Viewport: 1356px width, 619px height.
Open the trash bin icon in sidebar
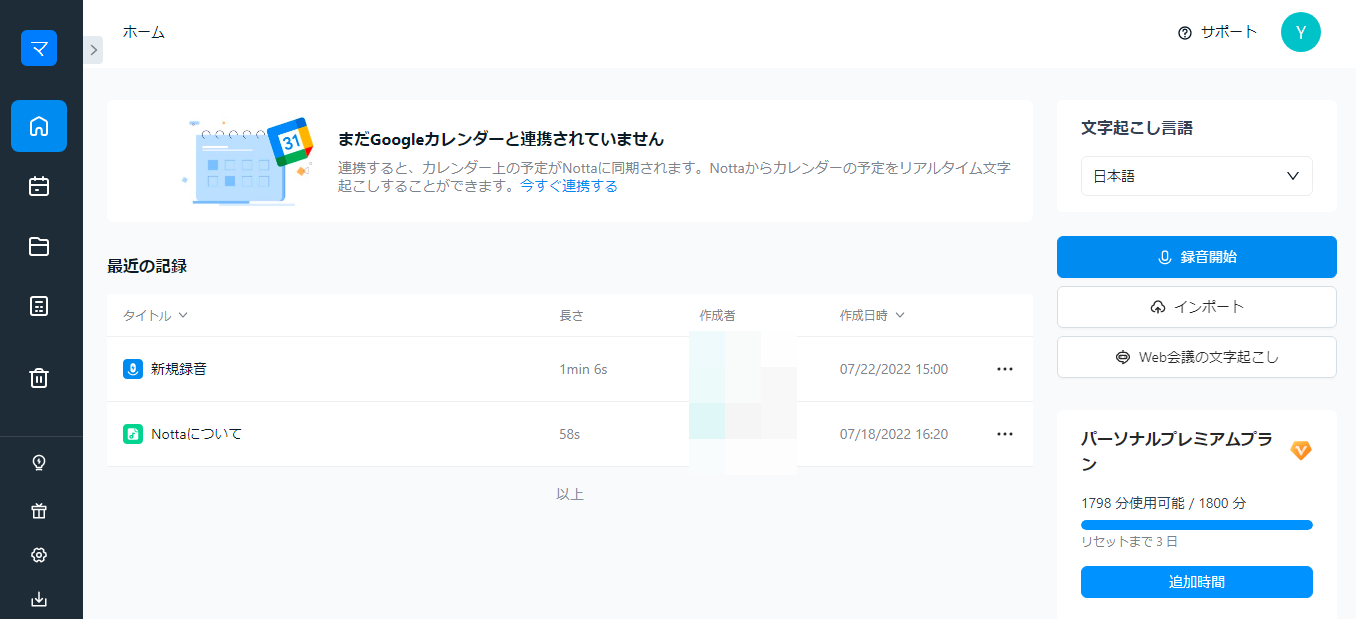point(39,378)
